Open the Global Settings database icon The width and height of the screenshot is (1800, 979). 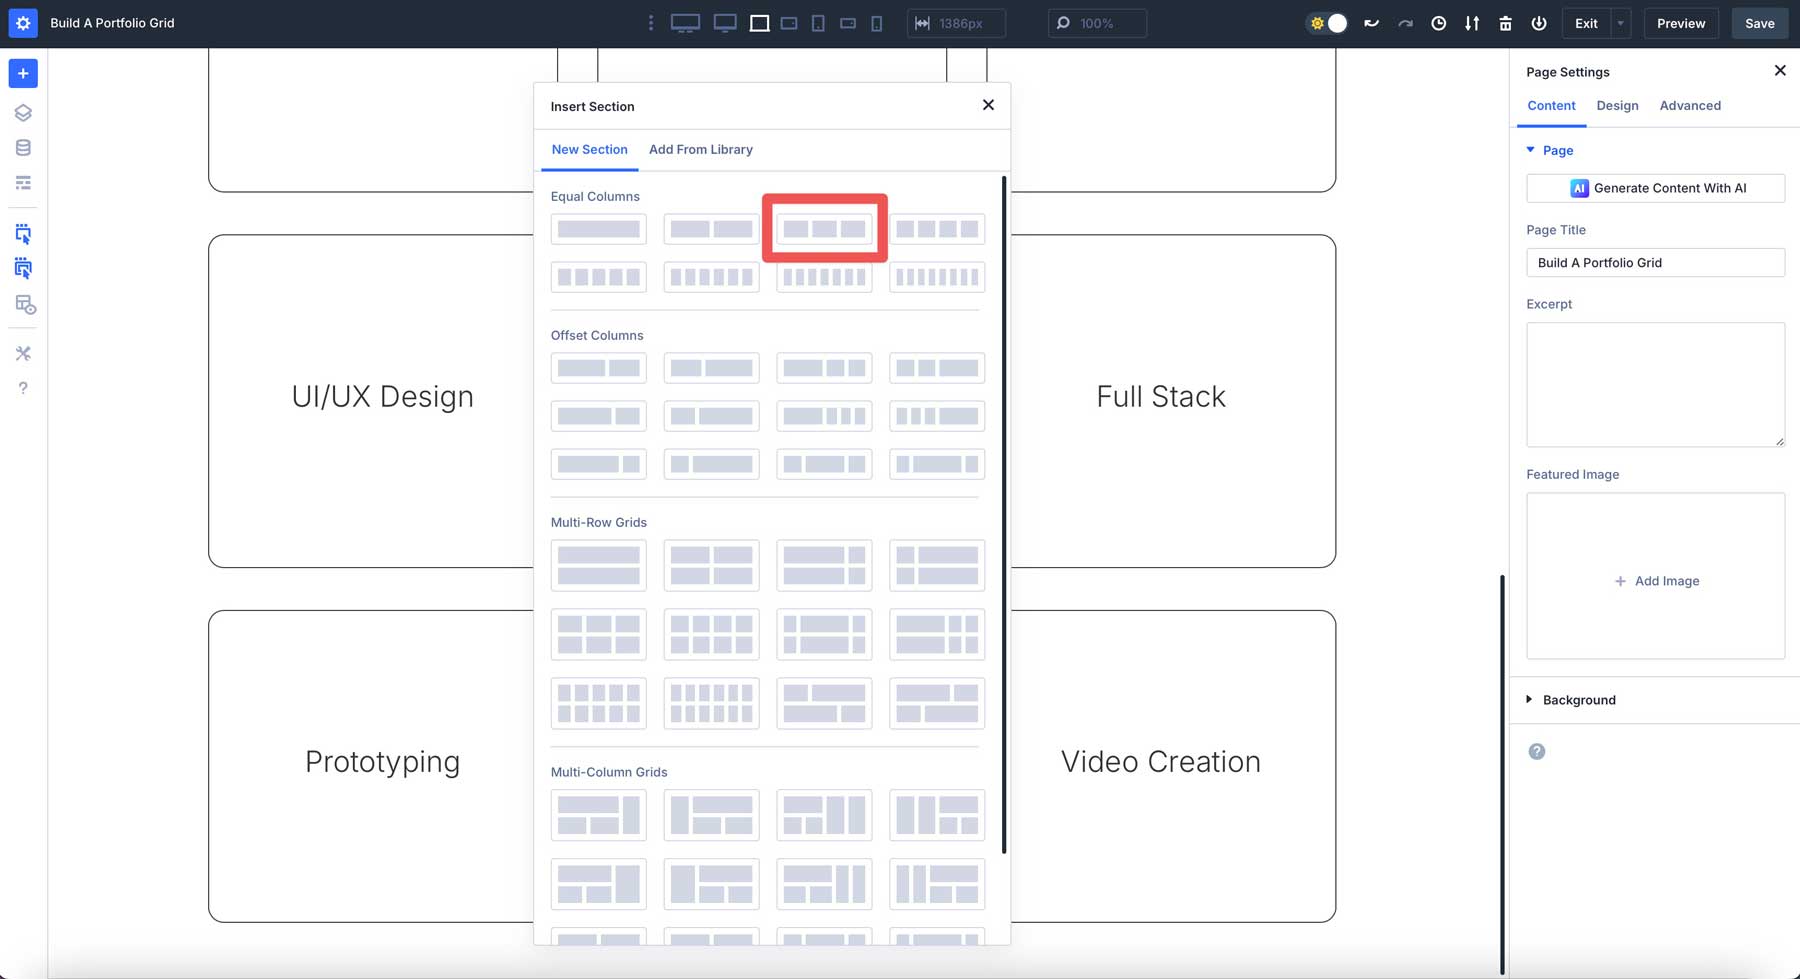coord(22,147)
